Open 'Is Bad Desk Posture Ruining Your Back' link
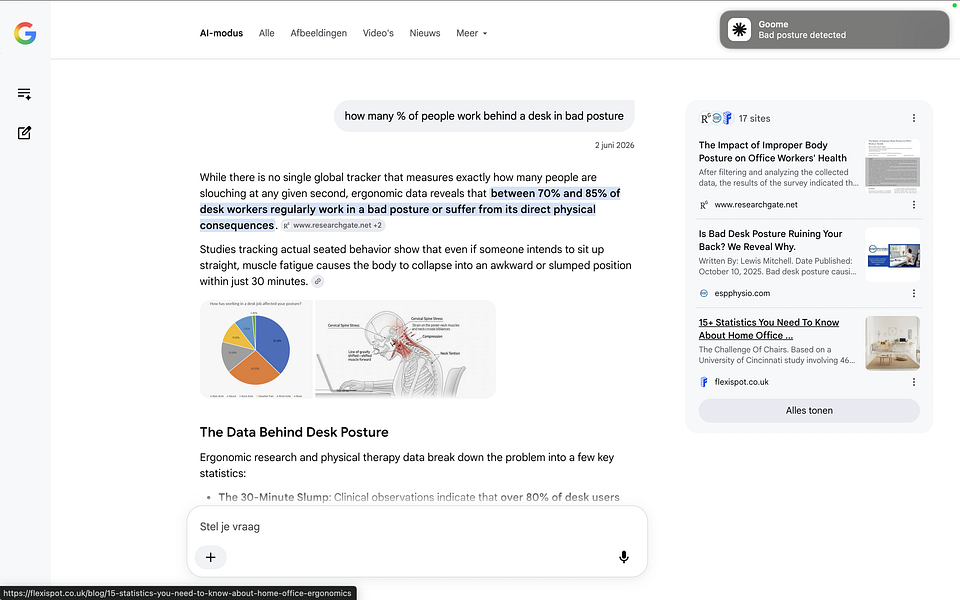The height and width of the screenshot is (600, 960). tap(770, 240)
